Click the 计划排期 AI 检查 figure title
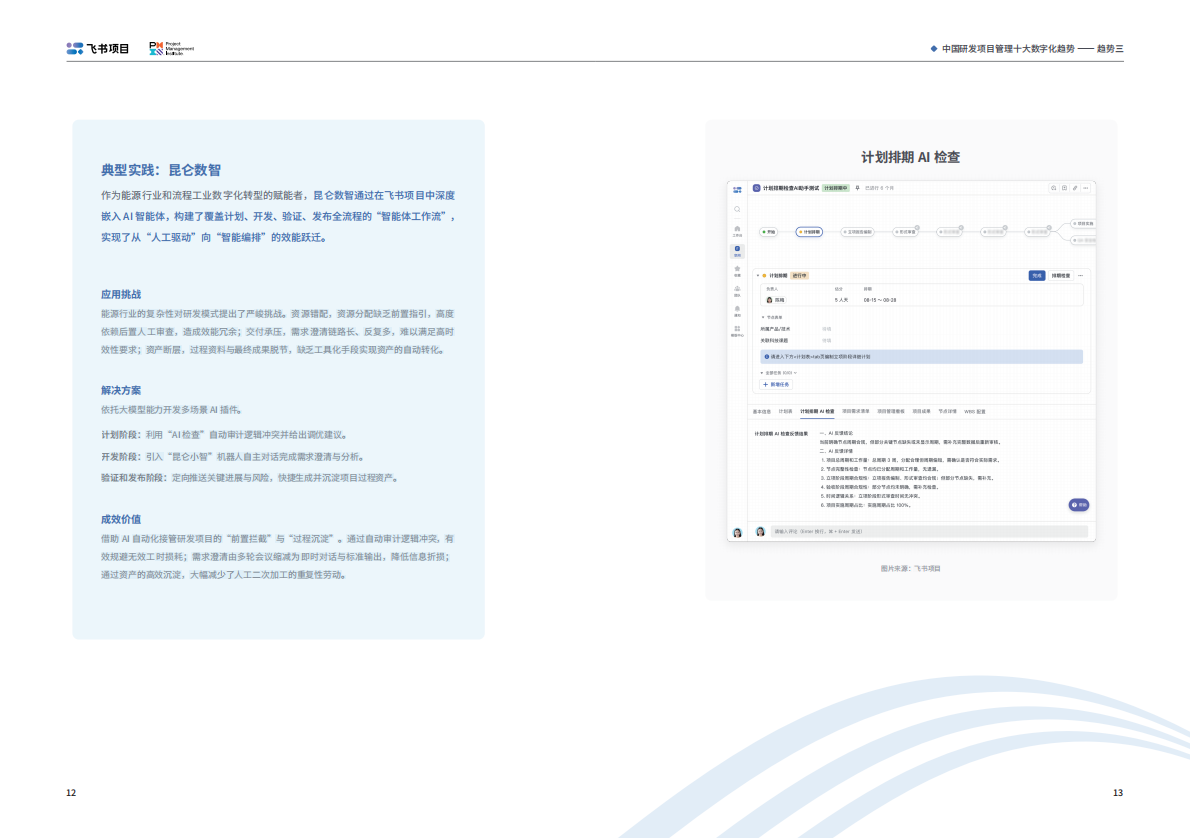 pyautogui.click(x=910, y=157)
